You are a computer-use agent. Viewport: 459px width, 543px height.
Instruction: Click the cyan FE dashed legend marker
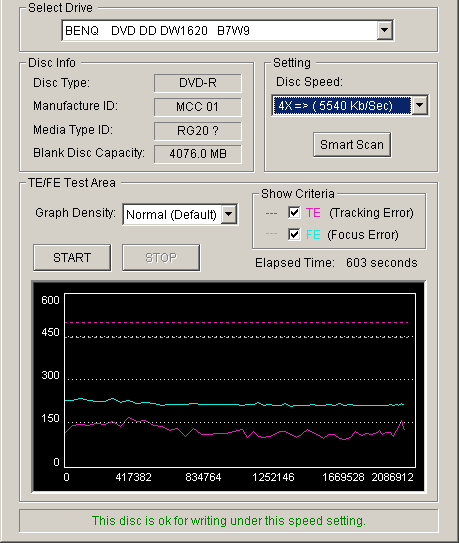coord(271,234)
